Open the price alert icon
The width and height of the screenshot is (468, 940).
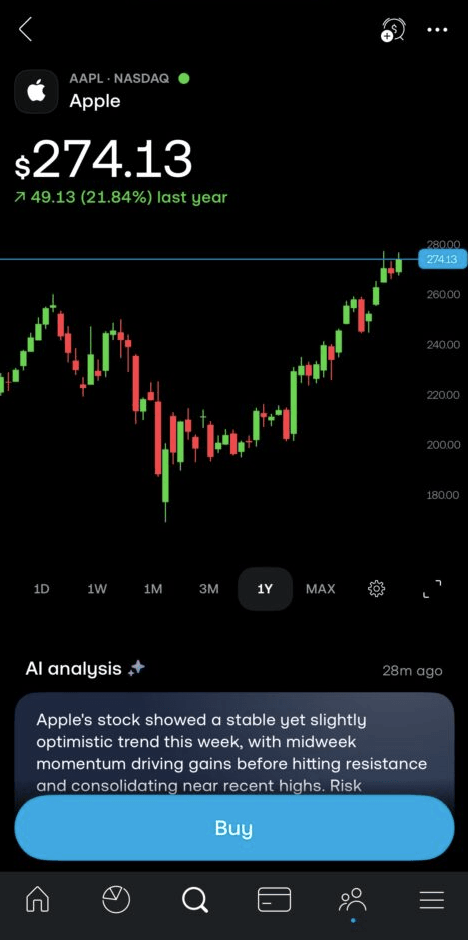point(394,30)
